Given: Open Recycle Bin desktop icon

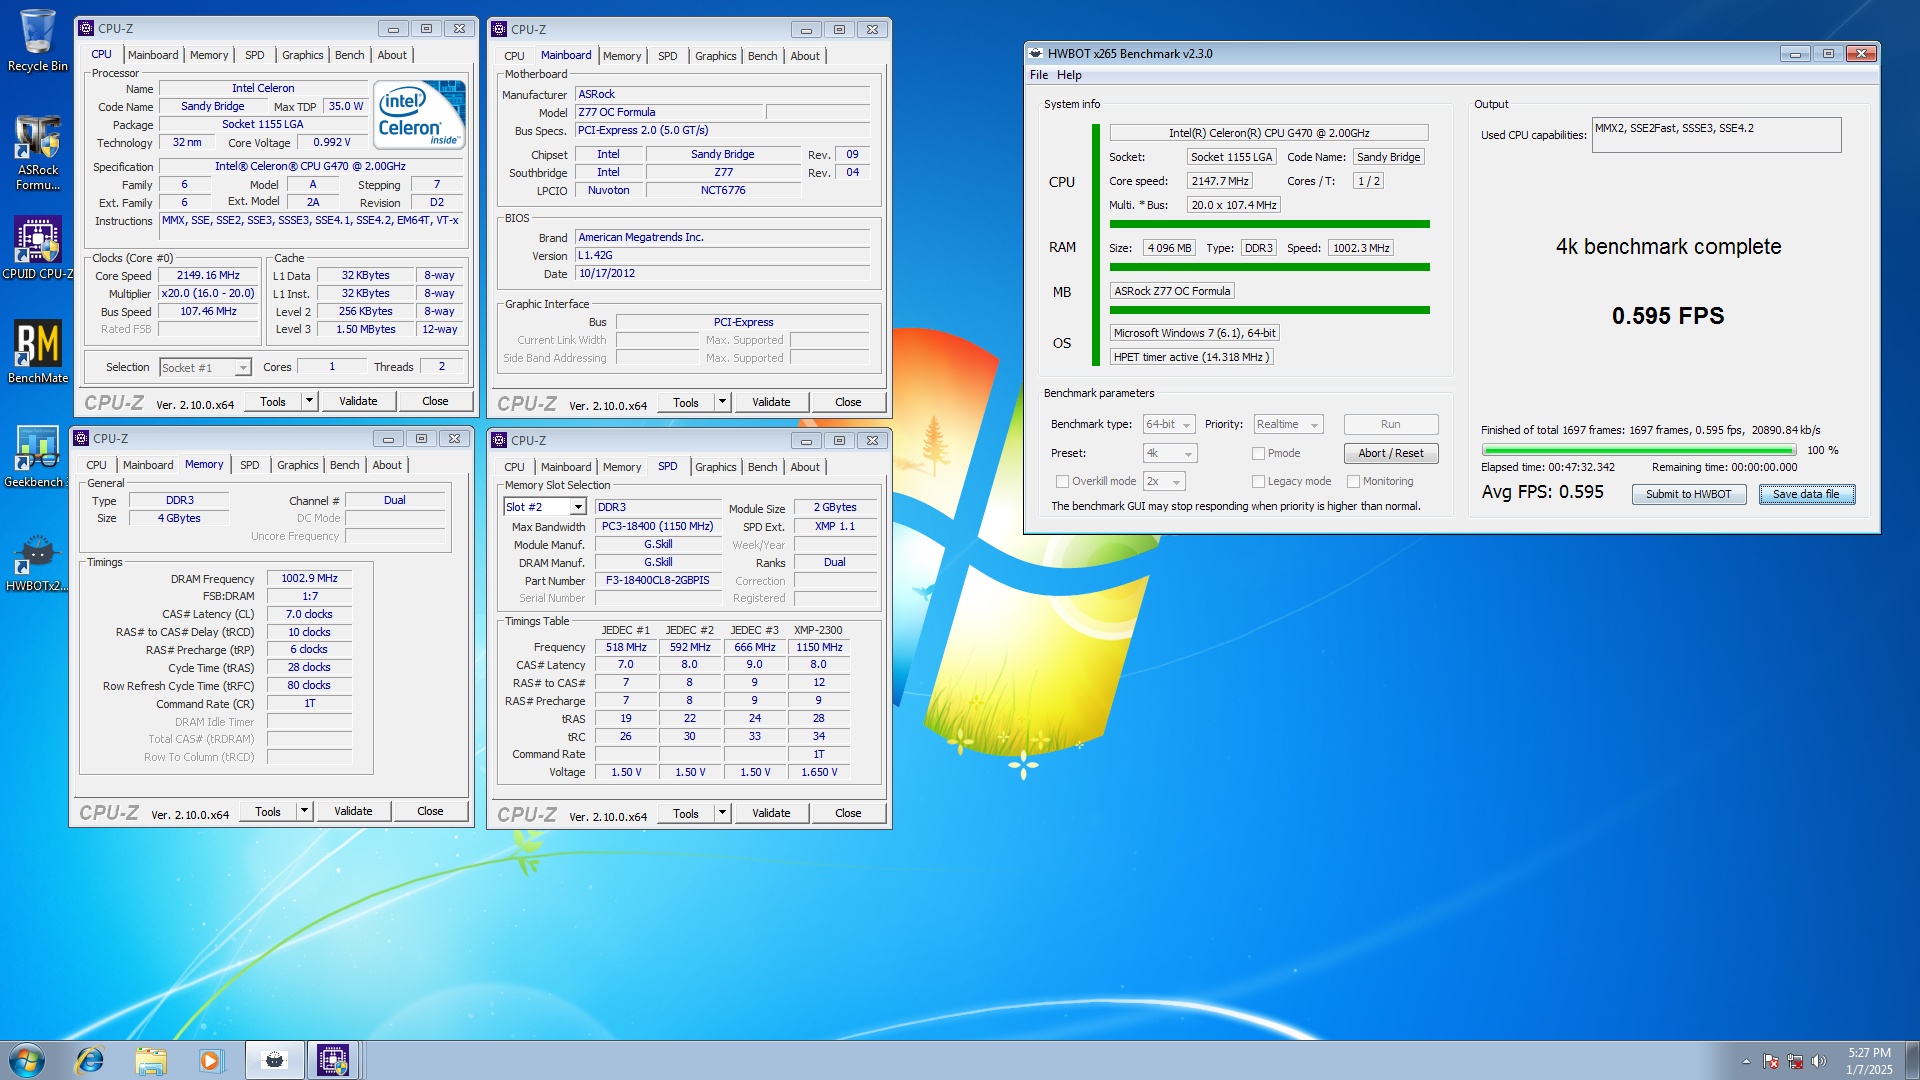Looking at the screenshot, I should coord(37,40).
